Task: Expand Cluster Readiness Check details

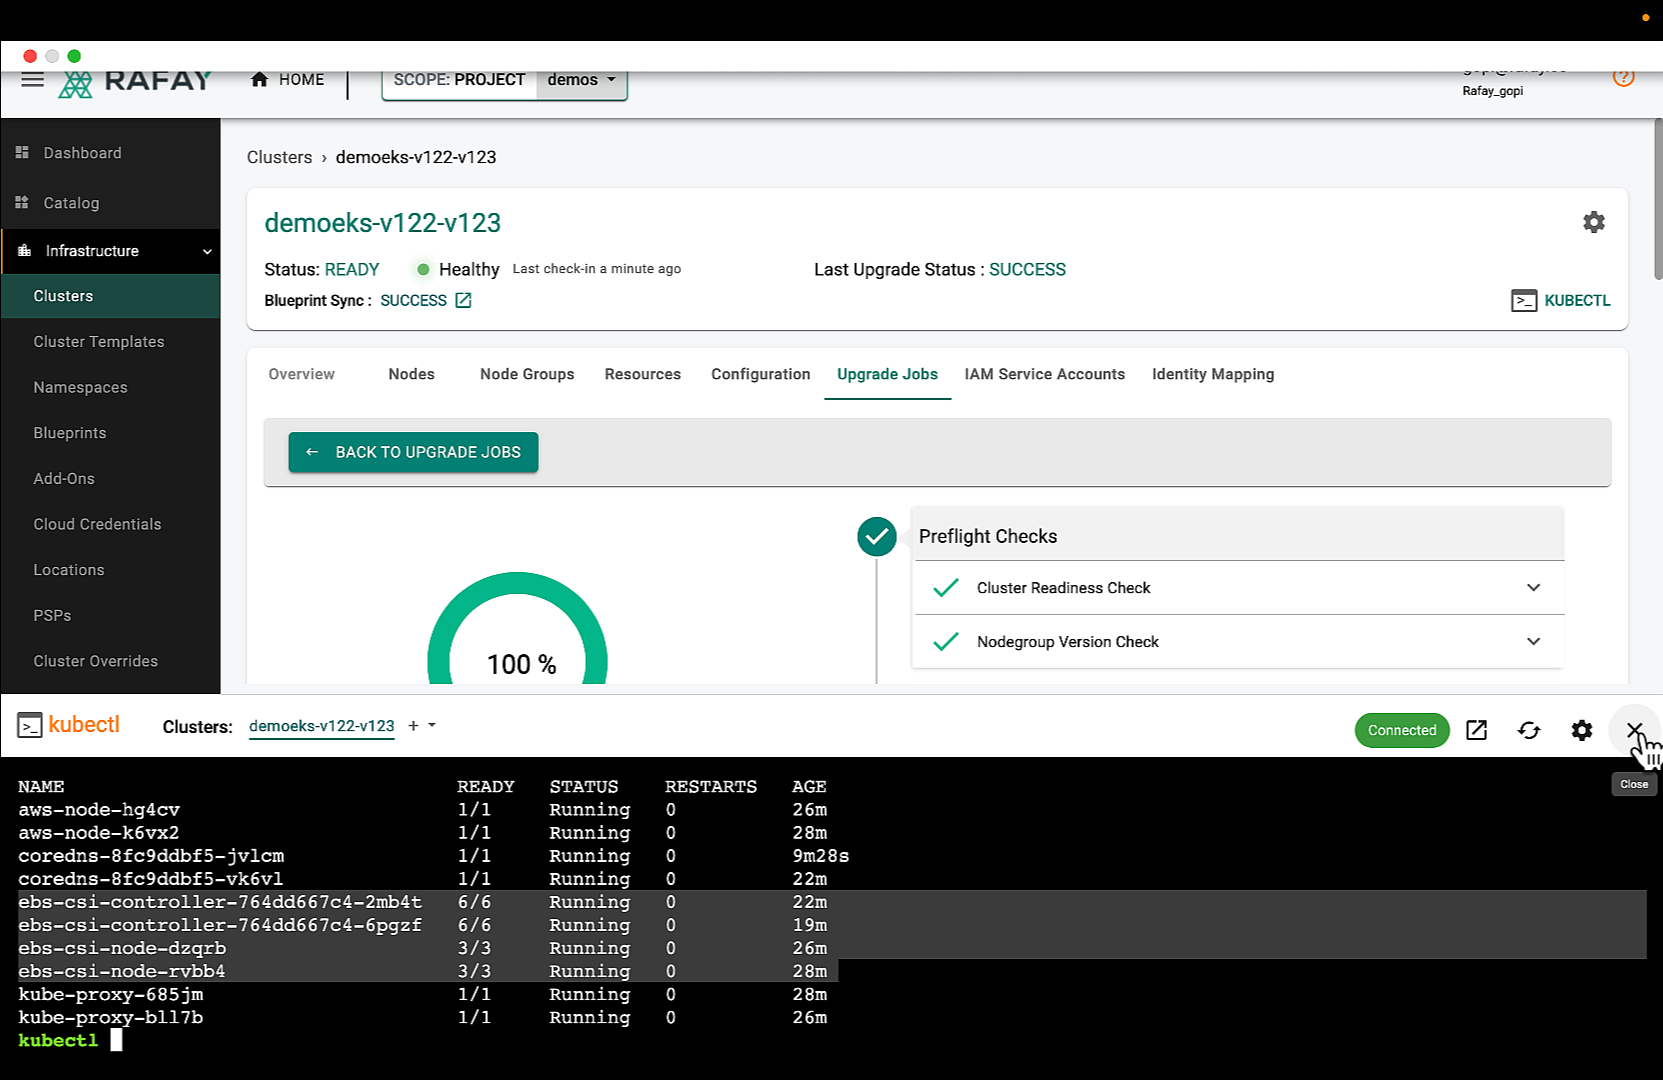Action: pos(1533,587)
